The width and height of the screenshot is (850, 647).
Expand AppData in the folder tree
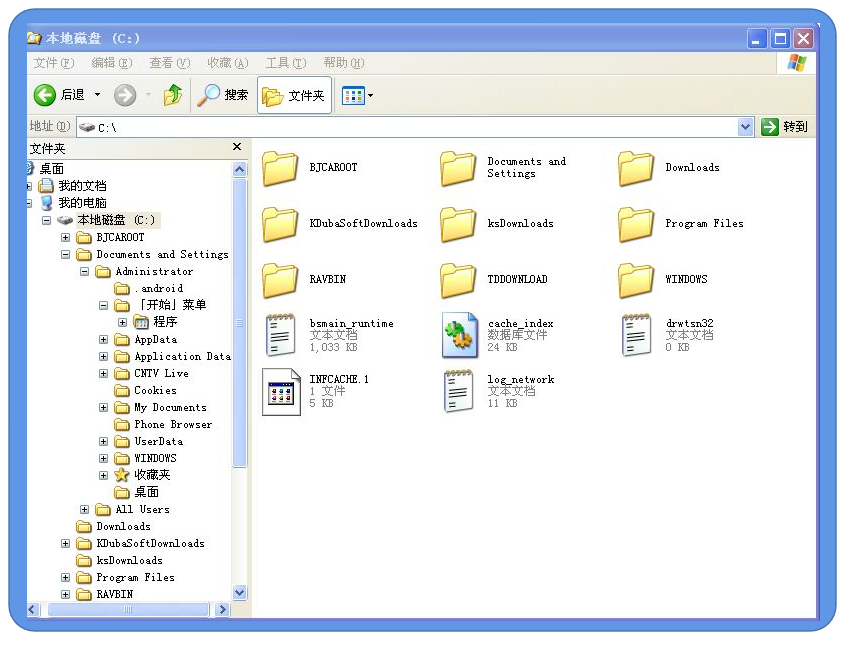pos(104,340)
